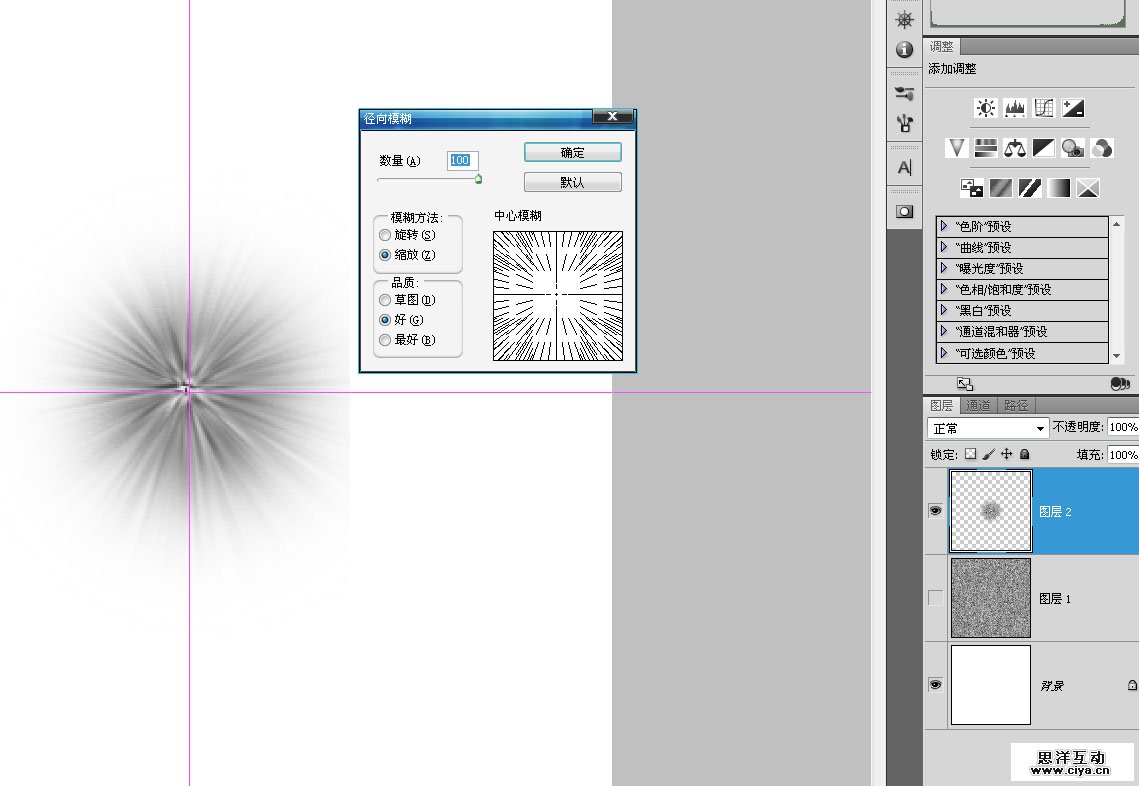This screenshot has height=786, width=1139.
Task: Expand the "曲线" presets list
Action: [x=945, y=247]
